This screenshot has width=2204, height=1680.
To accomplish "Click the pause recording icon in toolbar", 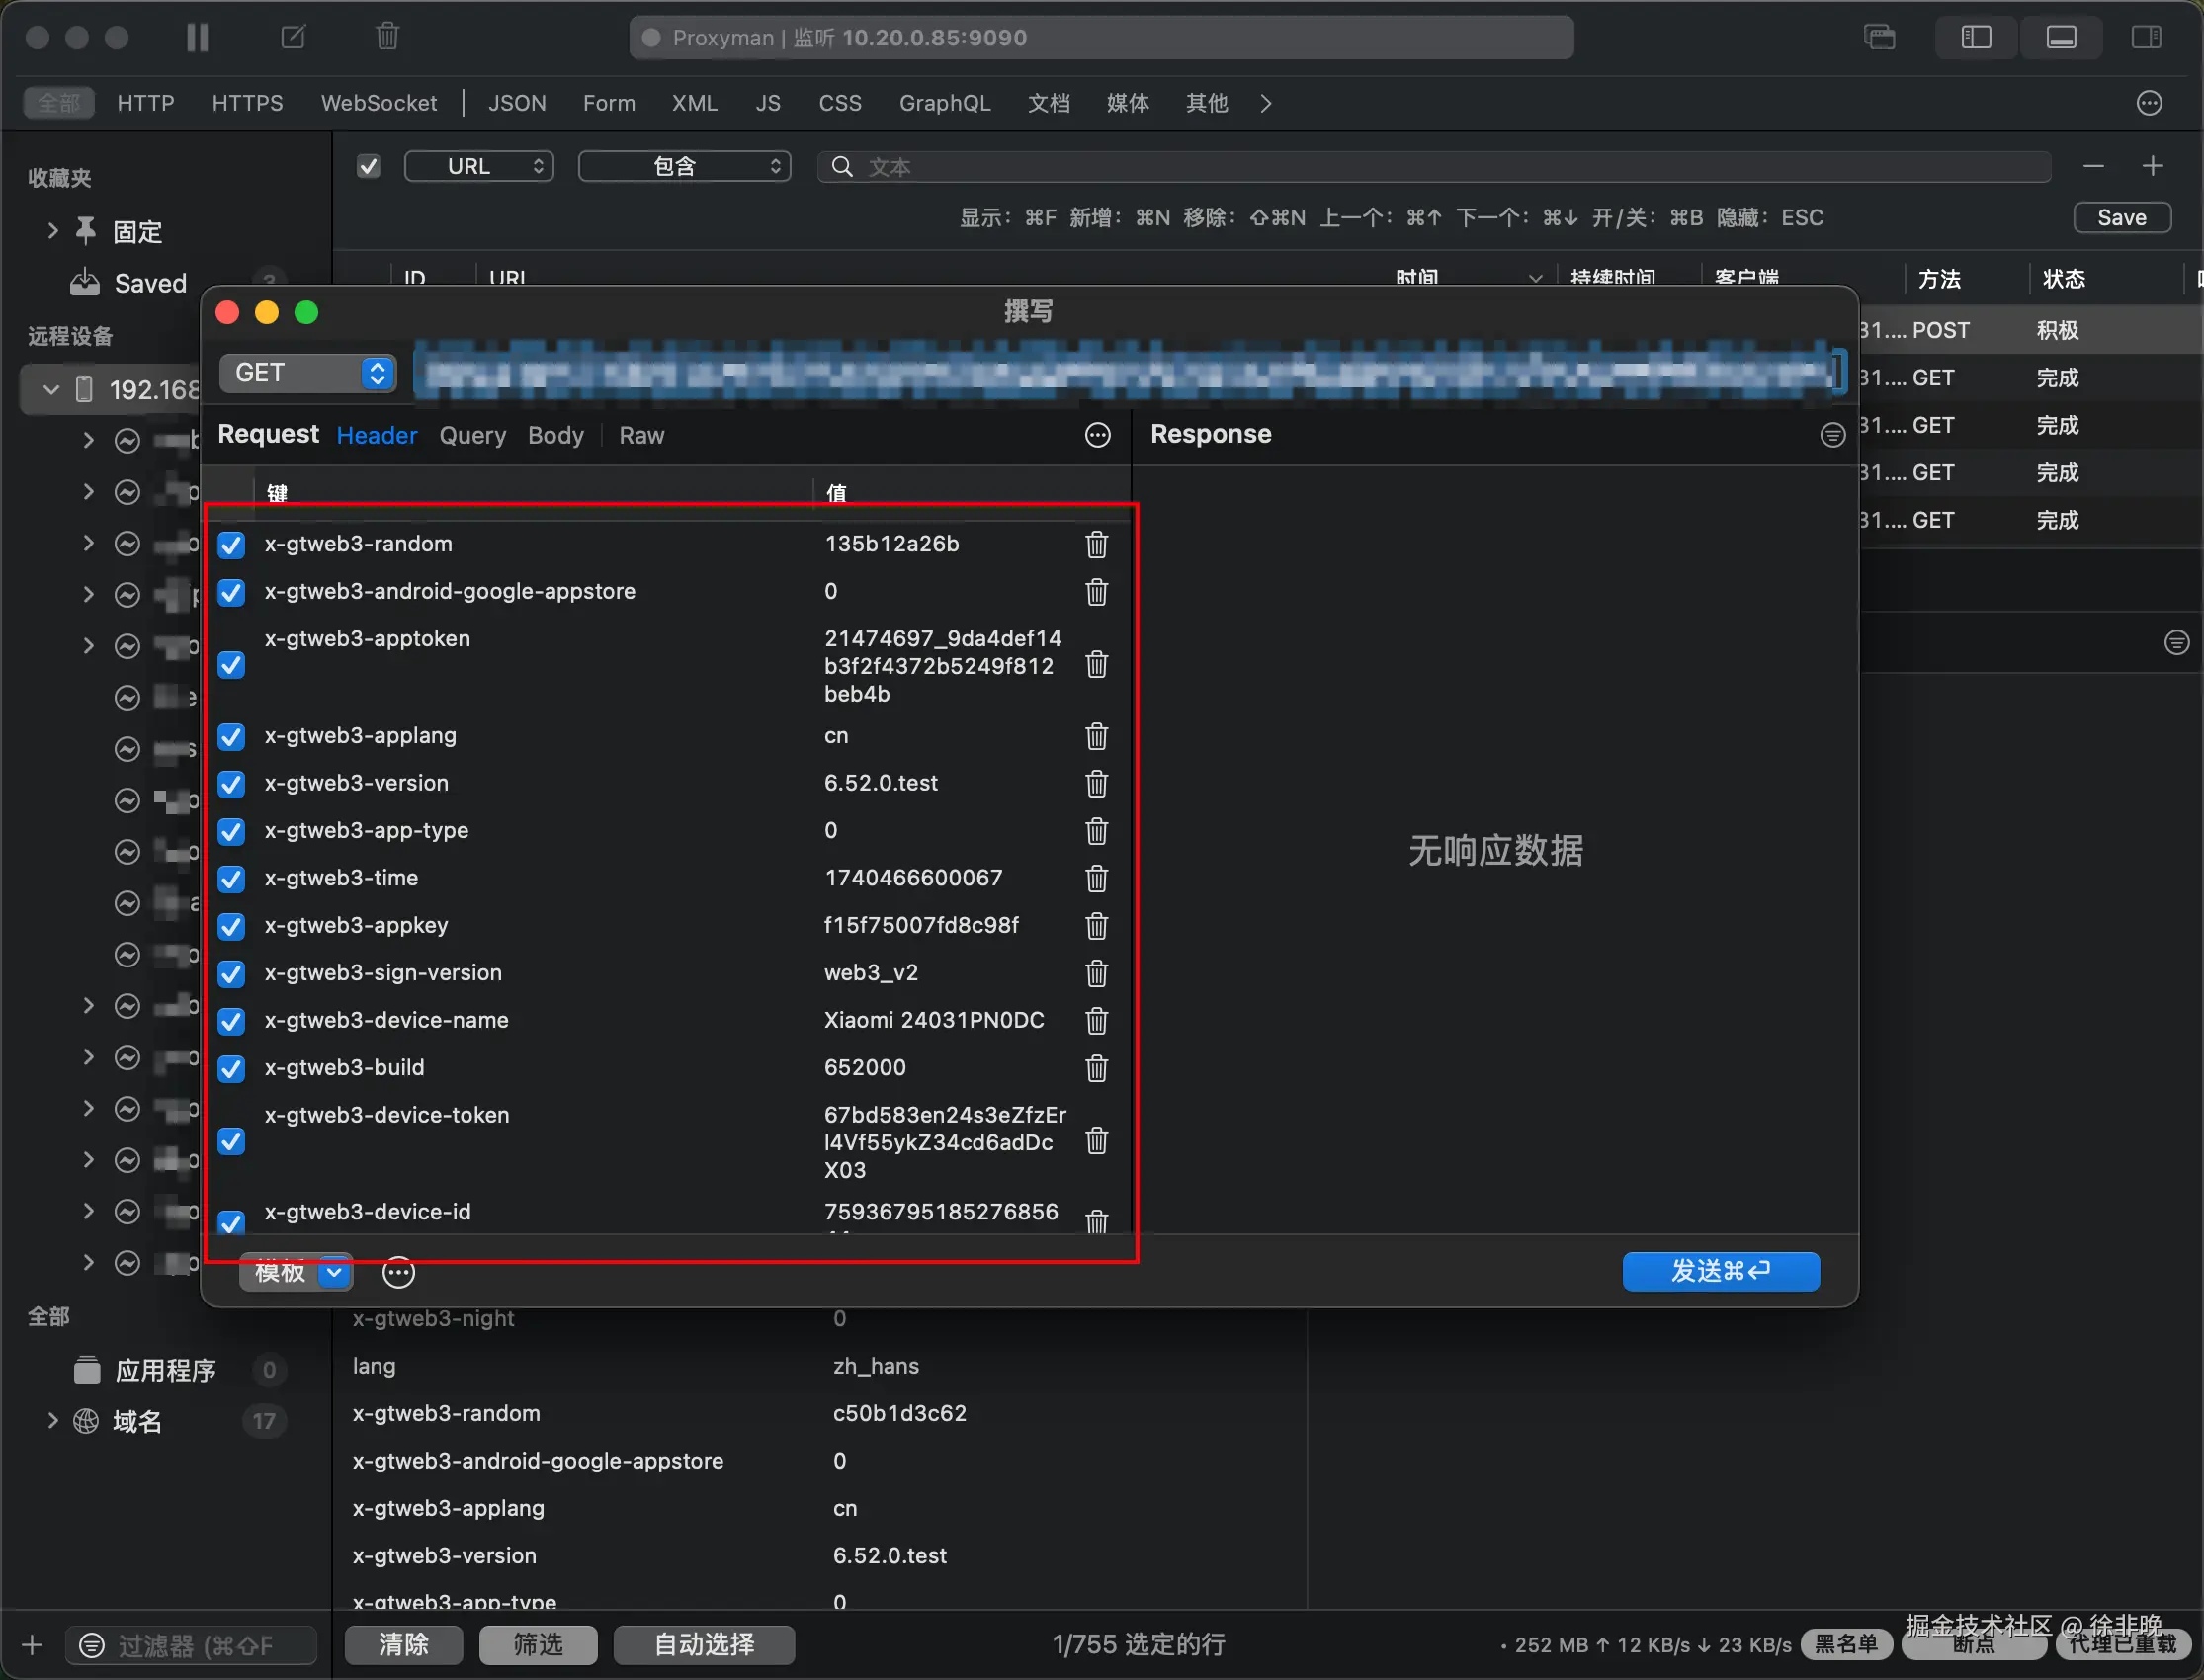I will [x=197, y=38].
